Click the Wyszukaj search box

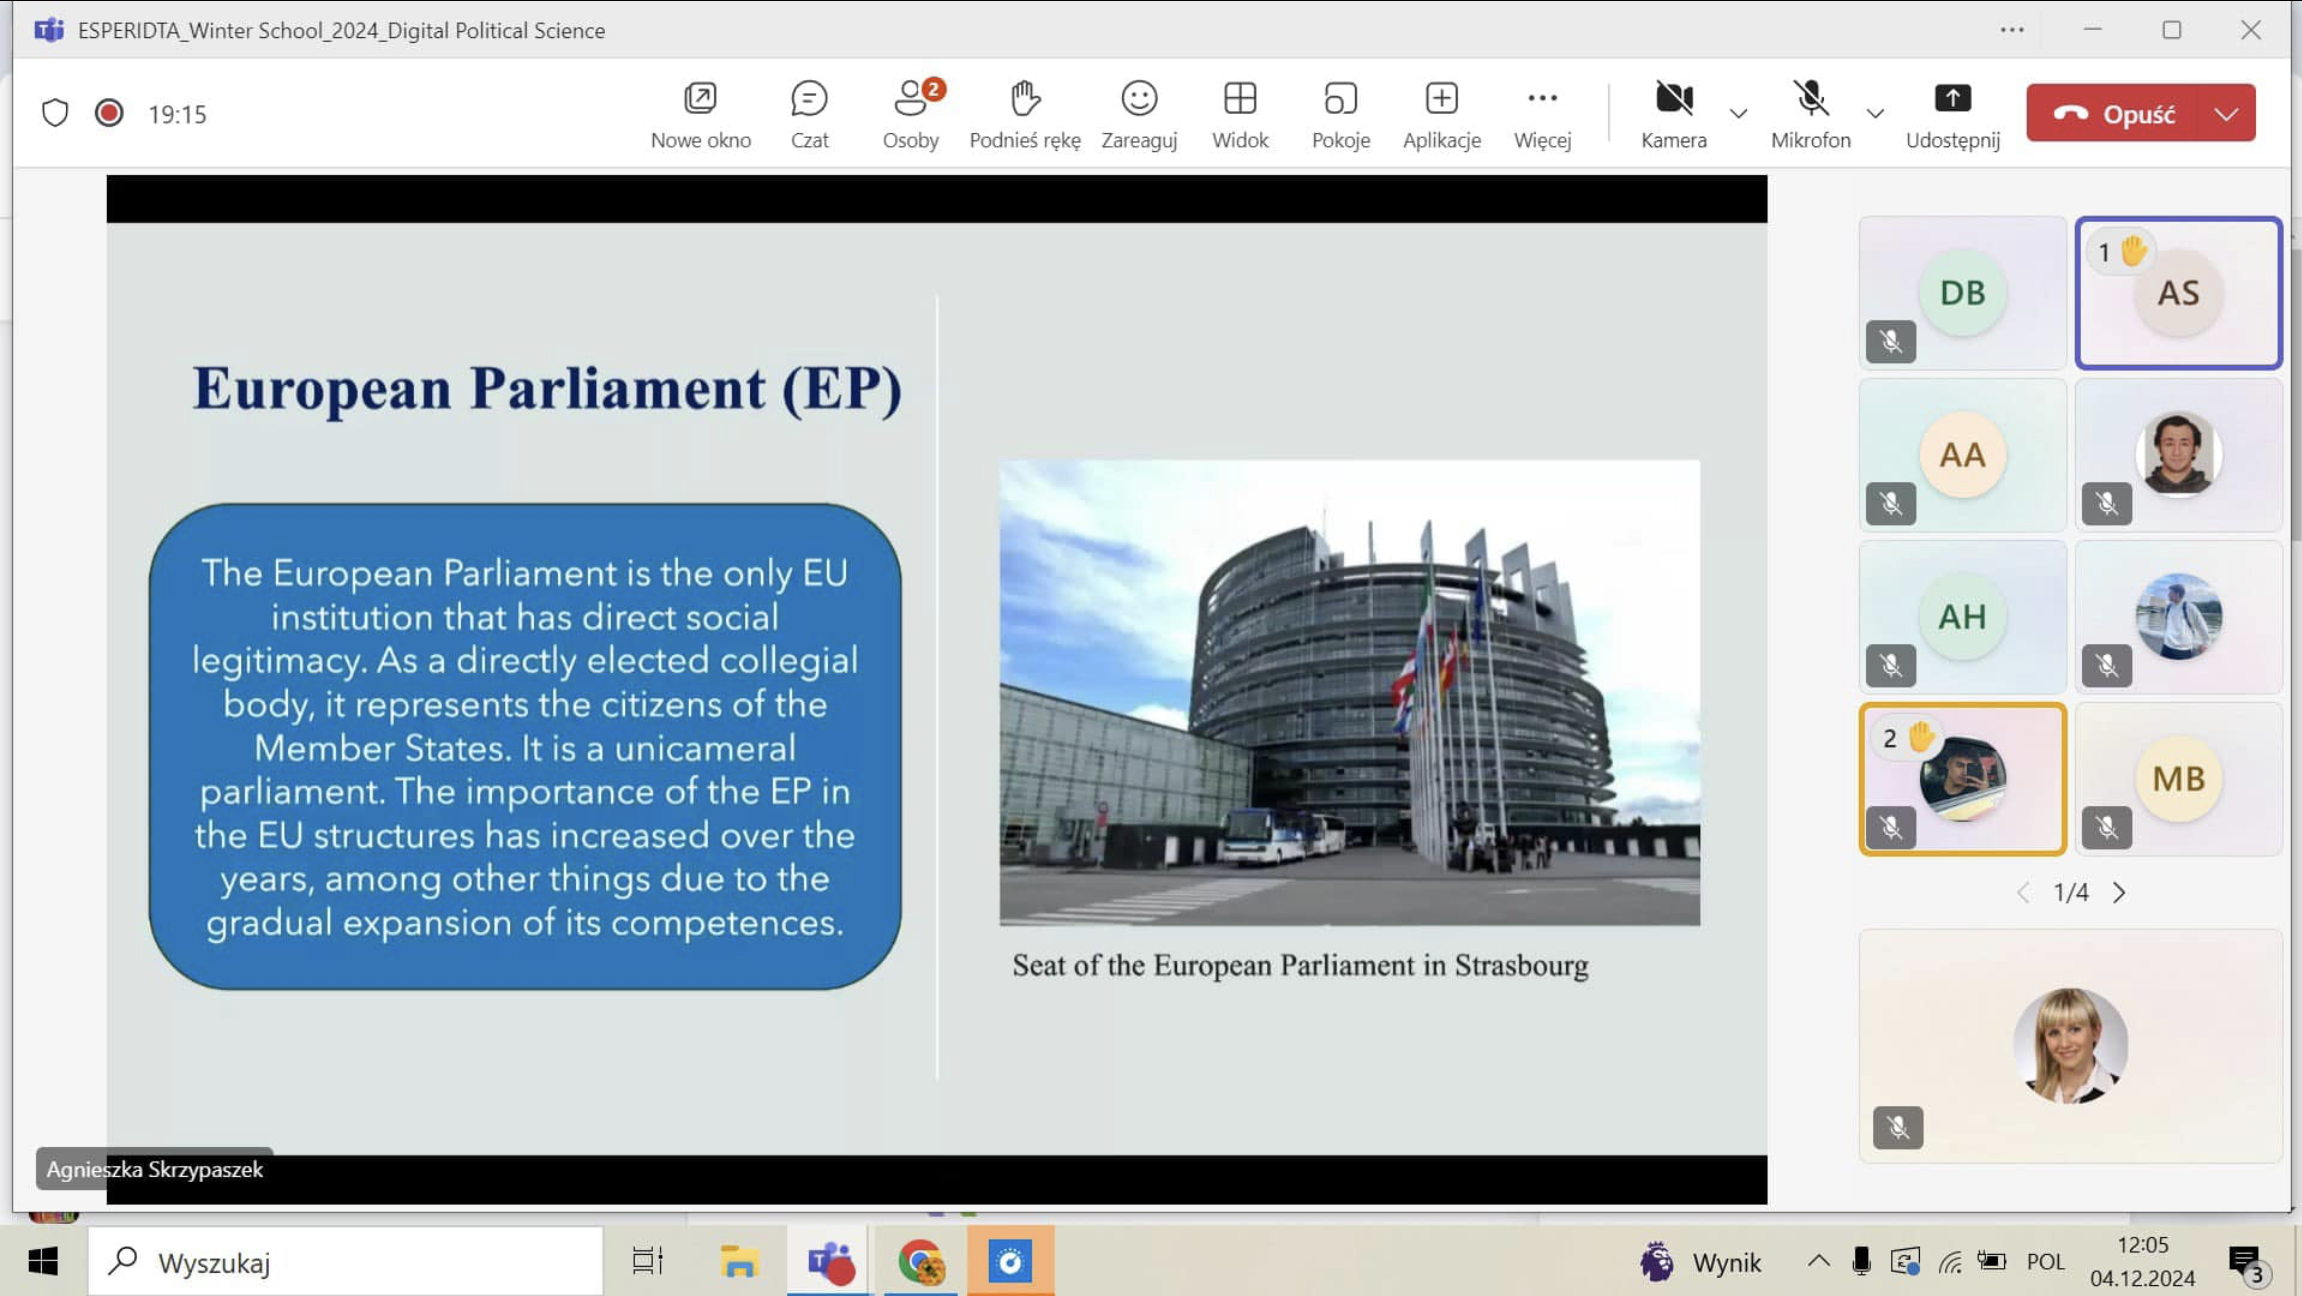point(346,1262)
